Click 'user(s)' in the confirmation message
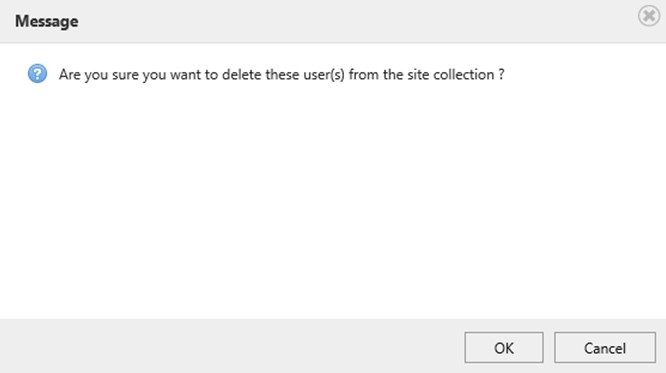This screenshot has width=666, height=373. pos(324,75)
